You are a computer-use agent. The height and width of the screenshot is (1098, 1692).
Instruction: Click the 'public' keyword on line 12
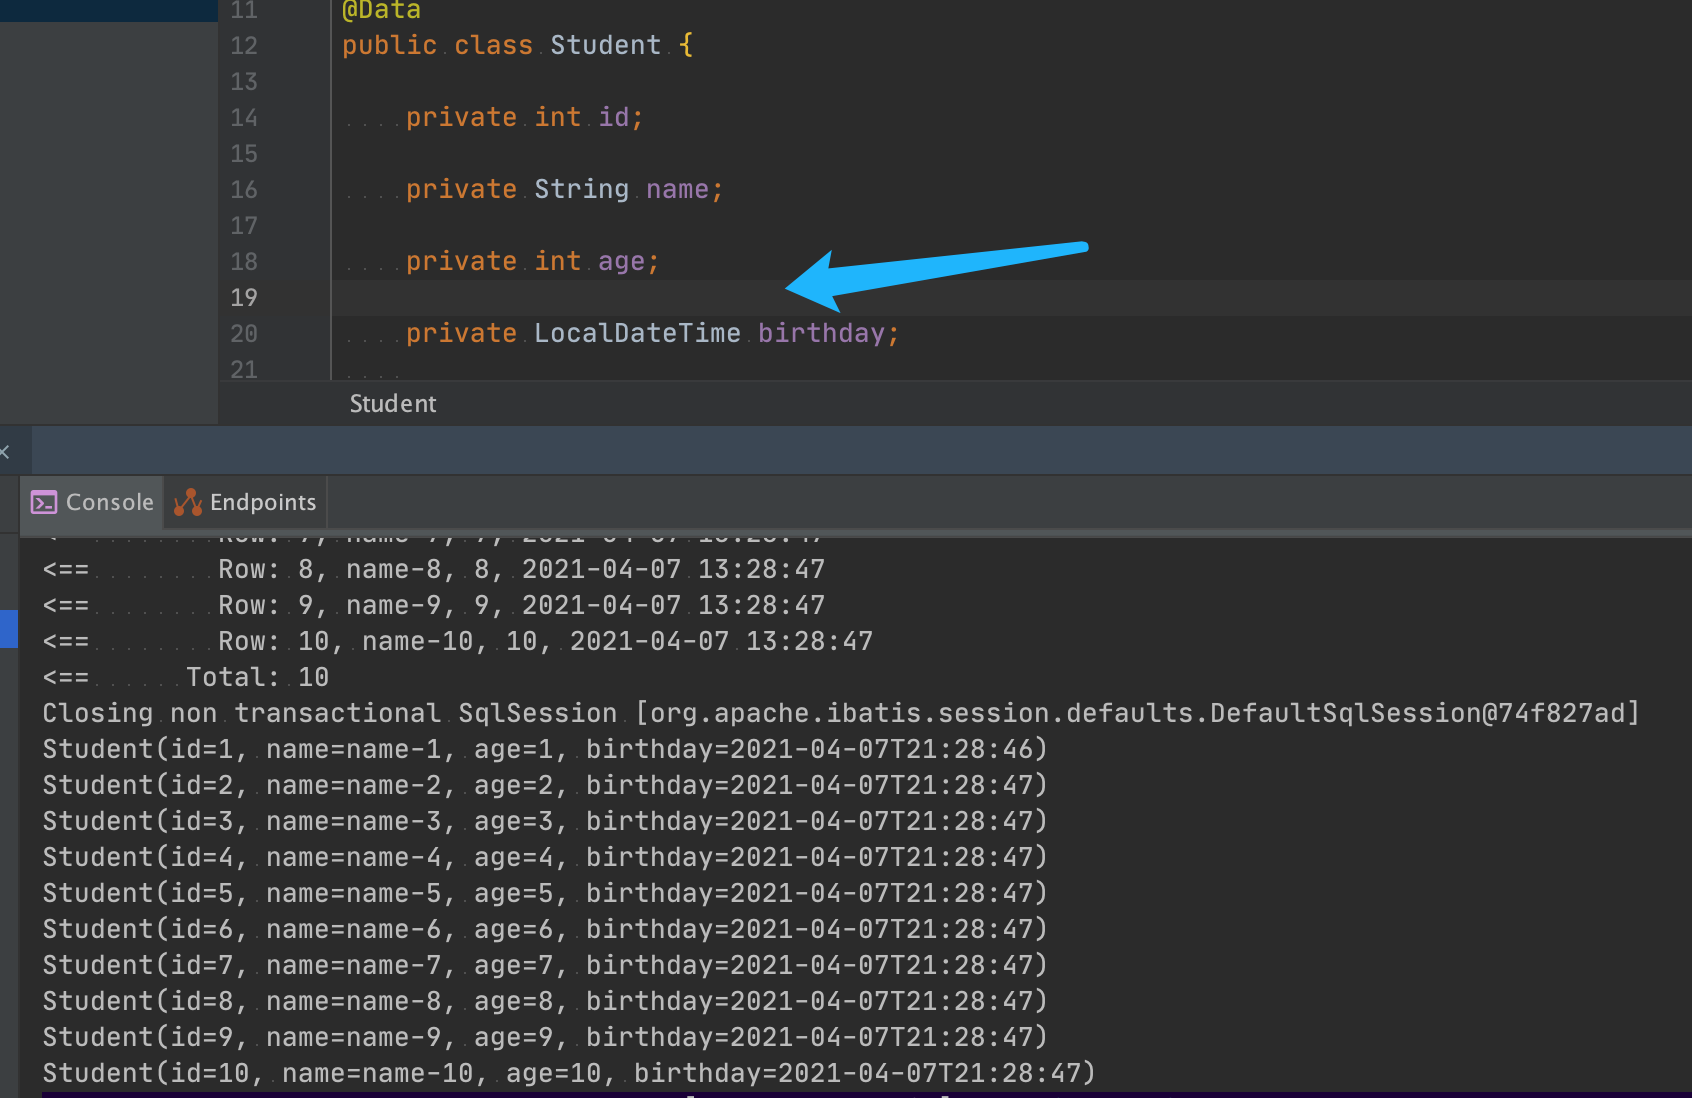pyautogui.click(x=389, y=46)
